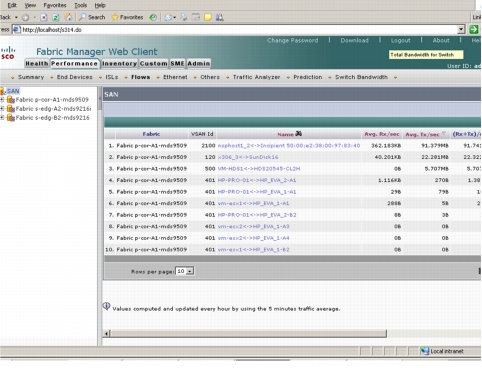Select the SAN root tree node
The width and height of the screenshot is (482, 368).
(13, 91)
